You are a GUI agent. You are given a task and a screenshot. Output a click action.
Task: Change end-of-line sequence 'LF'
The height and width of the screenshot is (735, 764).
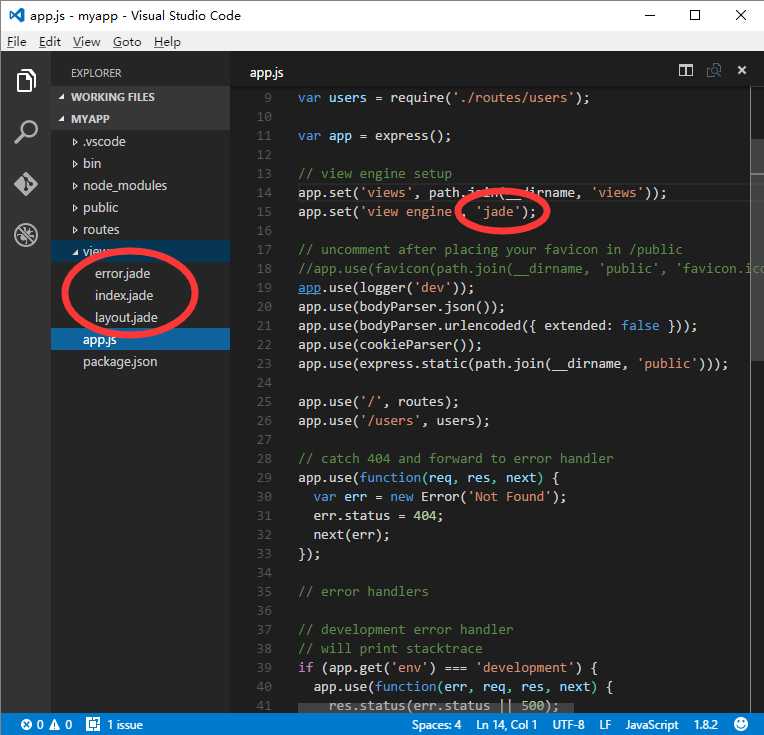point(605,725)
